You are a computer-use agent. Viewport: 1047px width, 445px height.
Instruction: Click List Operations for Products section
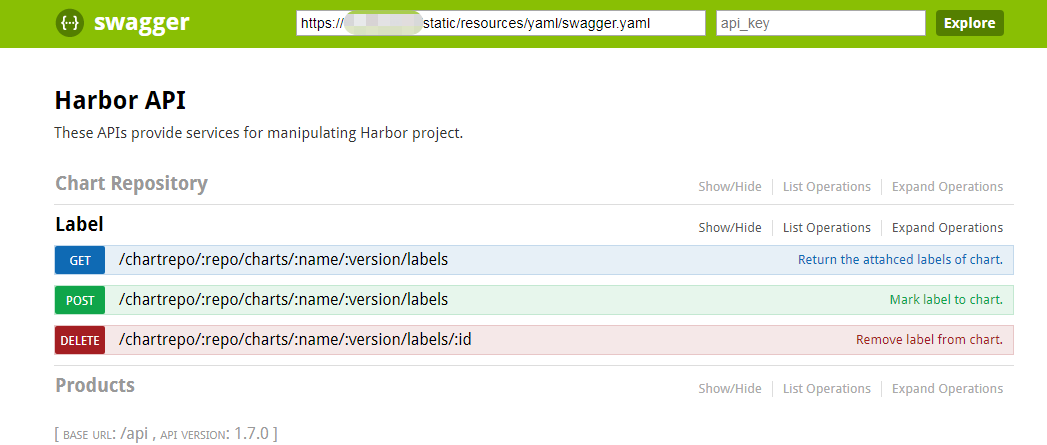point(827,389)
